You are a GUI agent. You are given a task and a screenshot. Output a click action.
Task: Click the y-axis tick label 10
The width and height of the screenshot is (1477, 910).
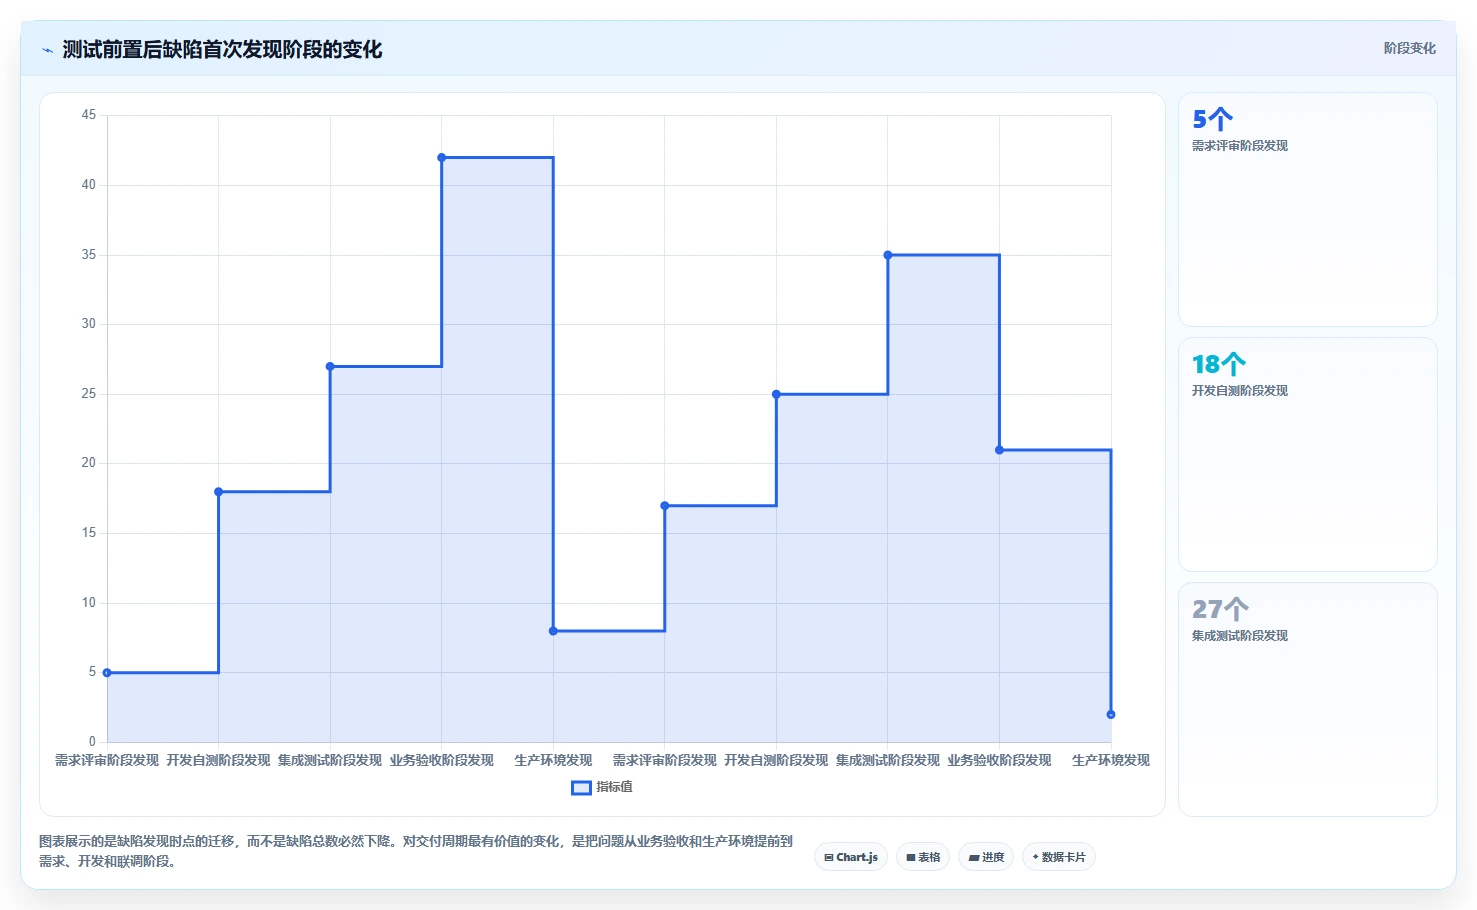click(89, 603)
